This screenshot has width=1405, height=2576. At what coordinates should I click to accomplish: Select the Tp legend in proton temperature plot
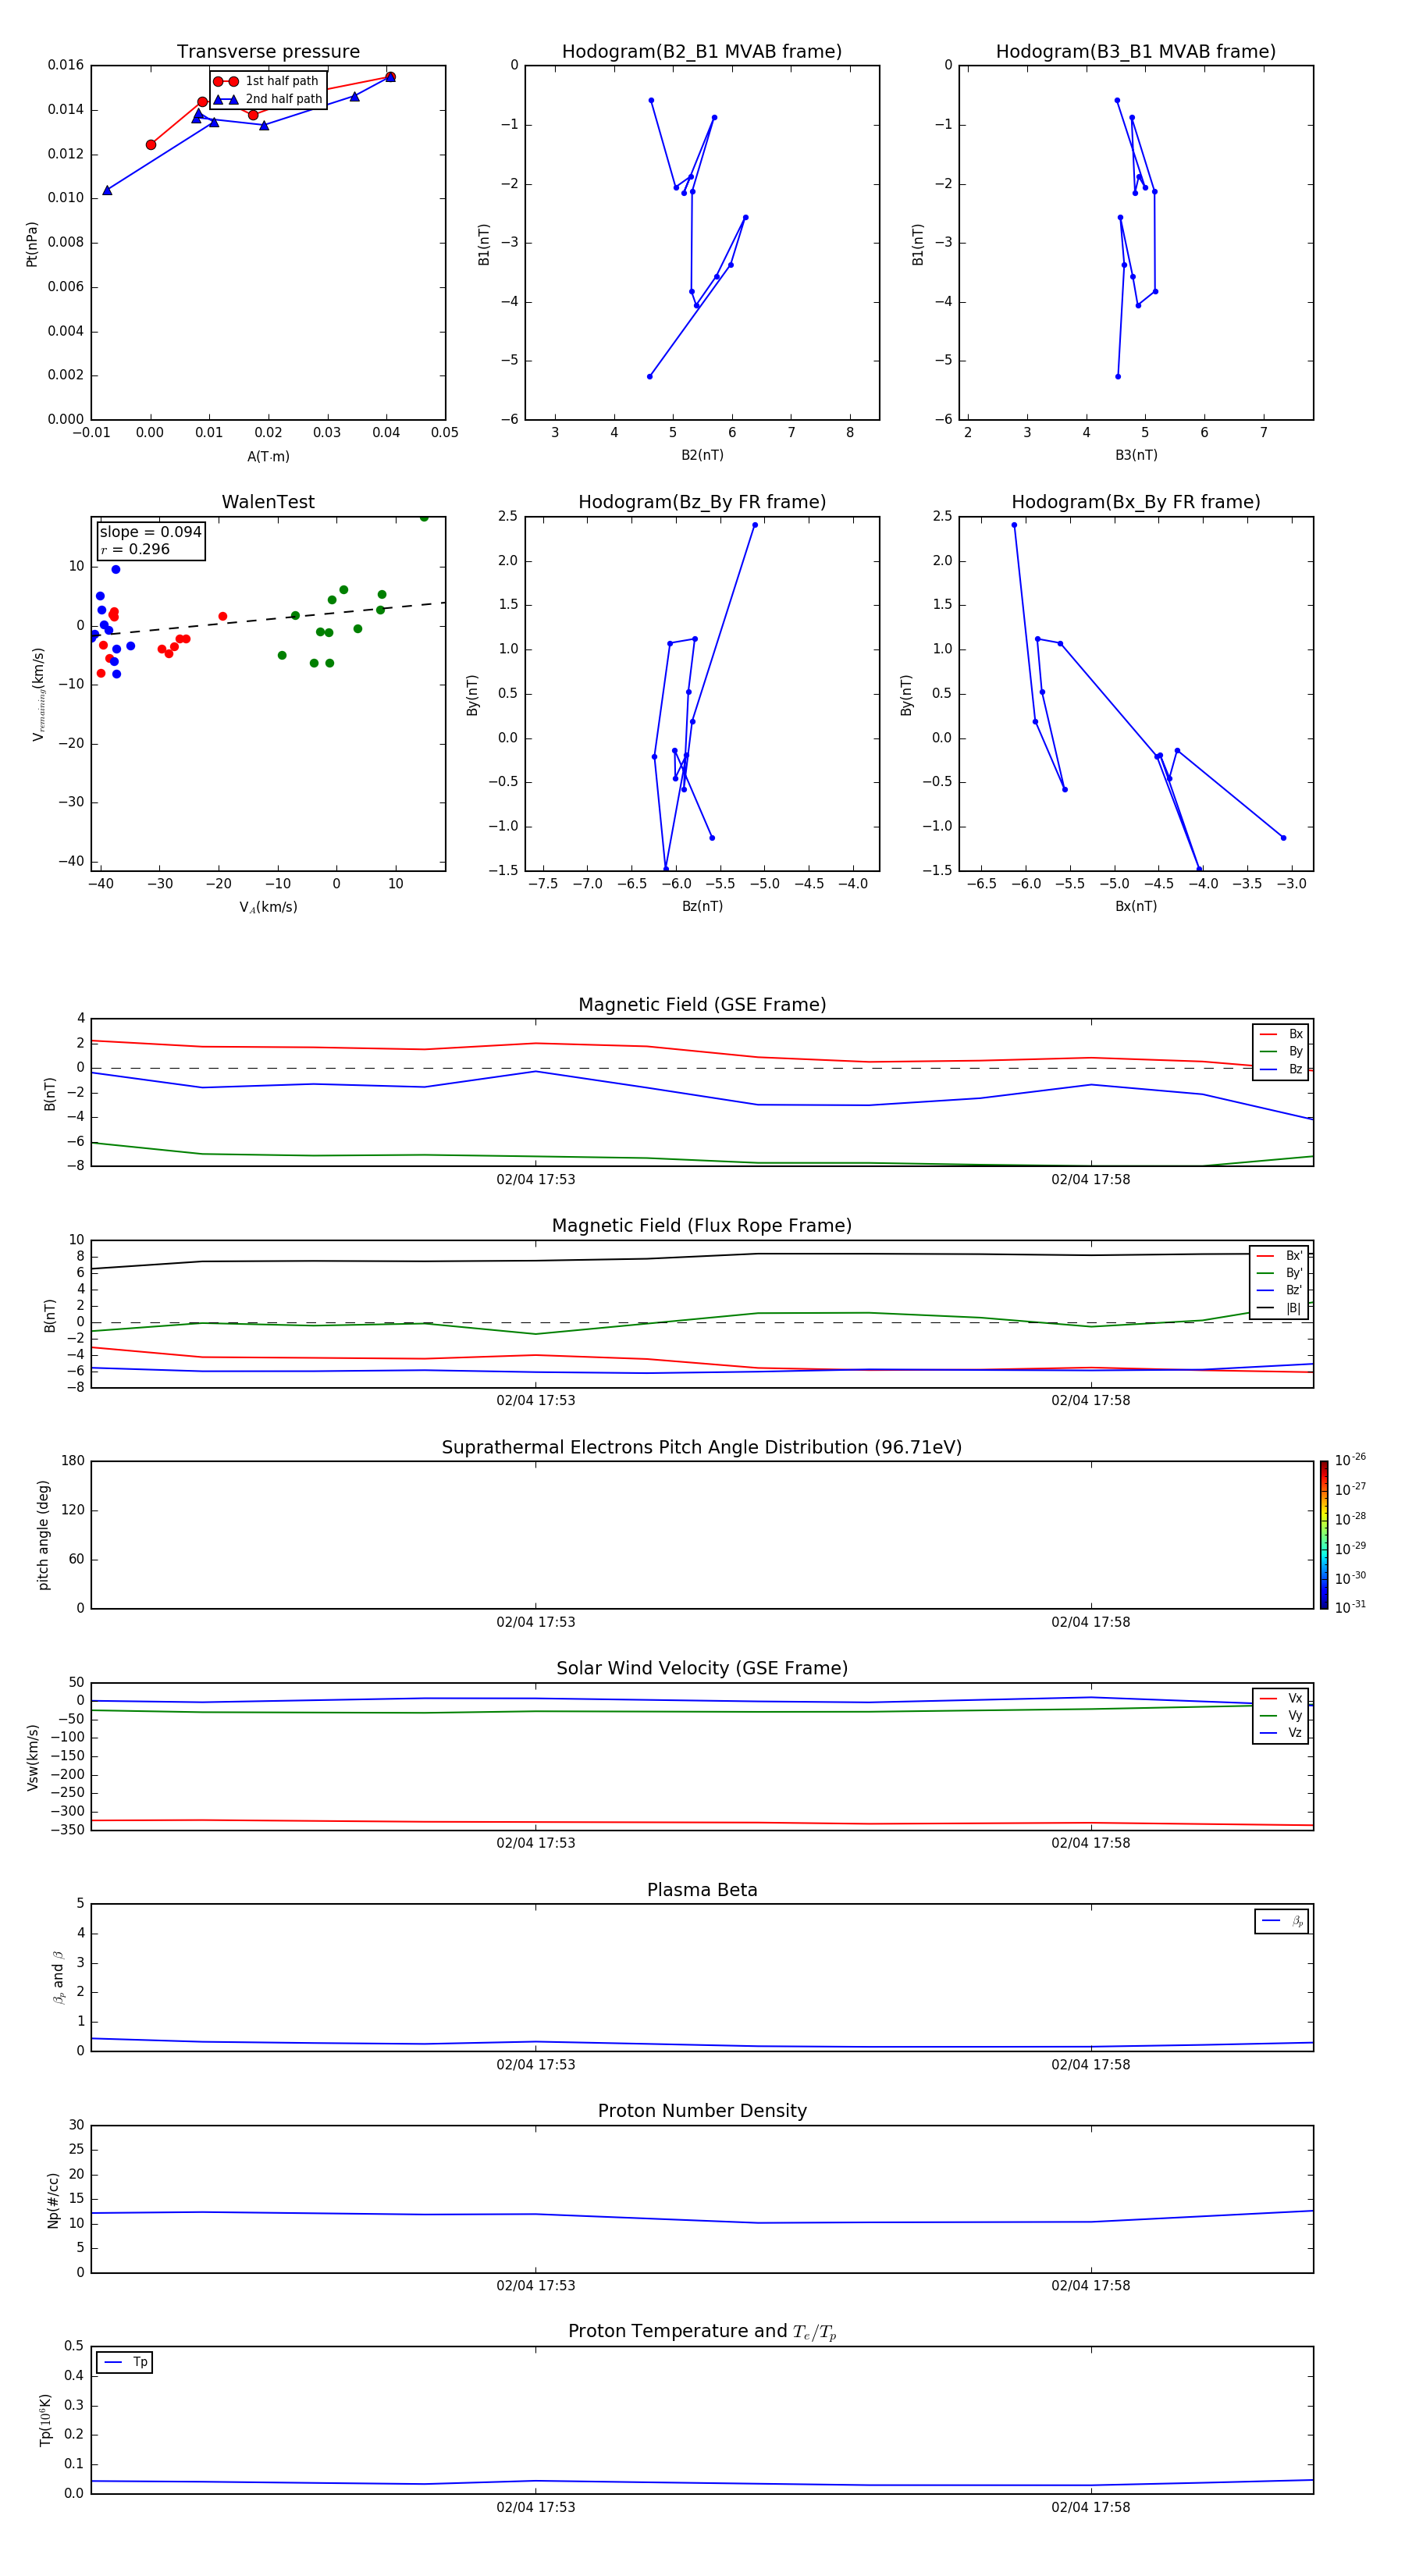point(125,2362)
